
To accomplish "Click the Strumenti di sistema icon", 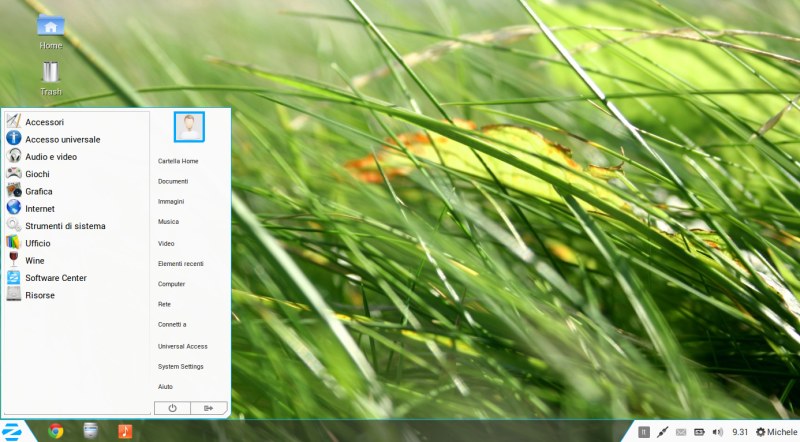I will pos(14,225).
